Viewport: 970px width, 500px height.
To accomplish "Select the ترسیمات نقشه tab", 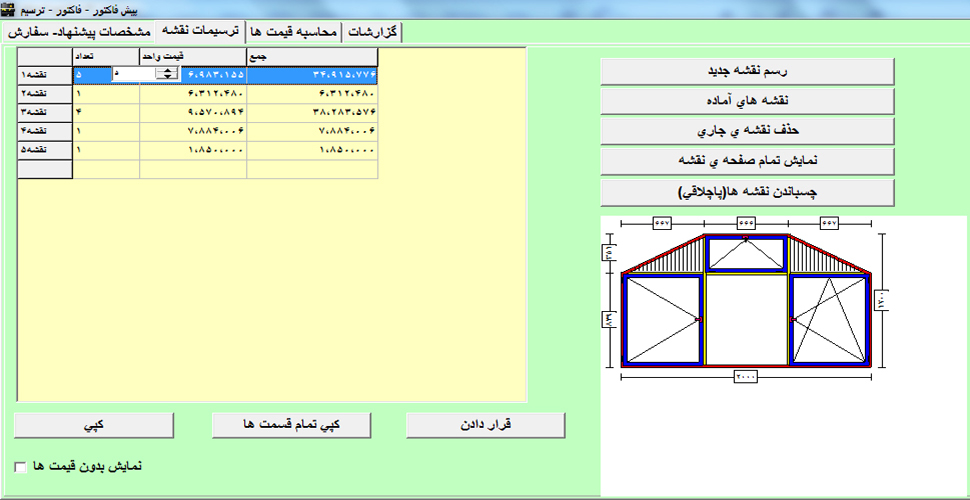I will 197,32.
